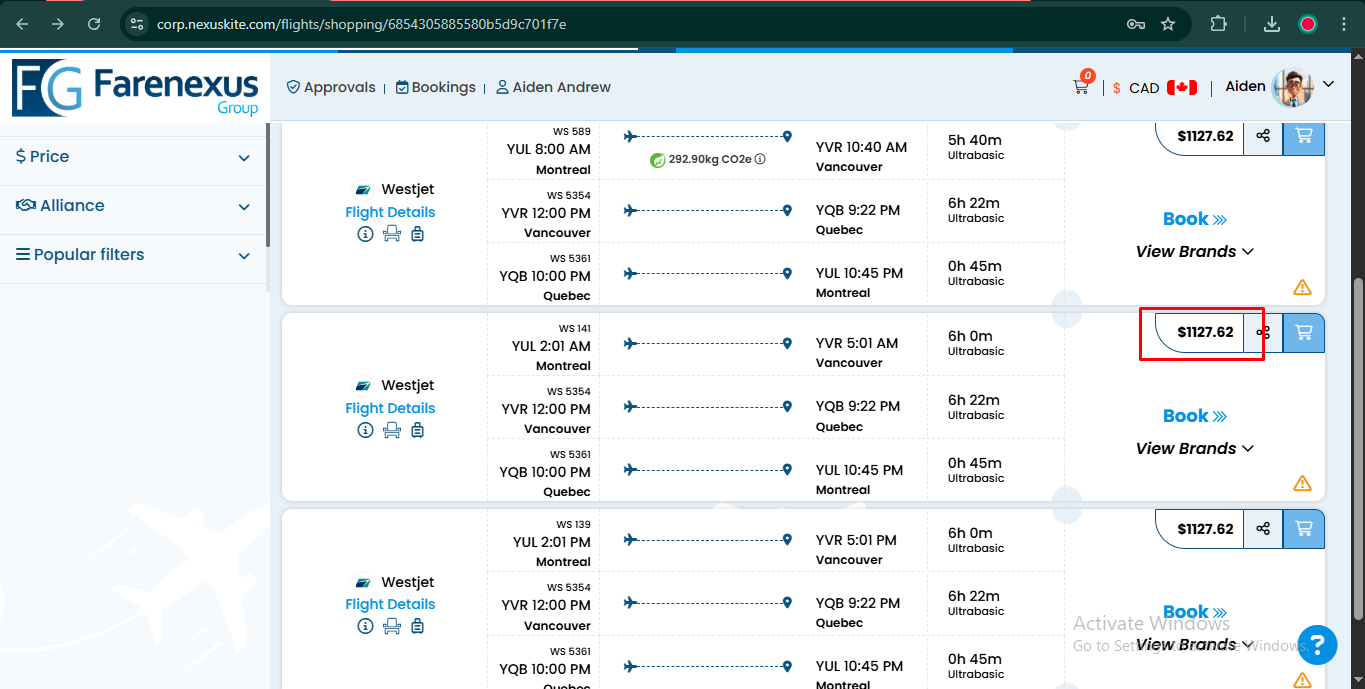
Task: Click $1127.62 price on the YUL 8:00 AM itinerary
Action: coord(1205,136)
